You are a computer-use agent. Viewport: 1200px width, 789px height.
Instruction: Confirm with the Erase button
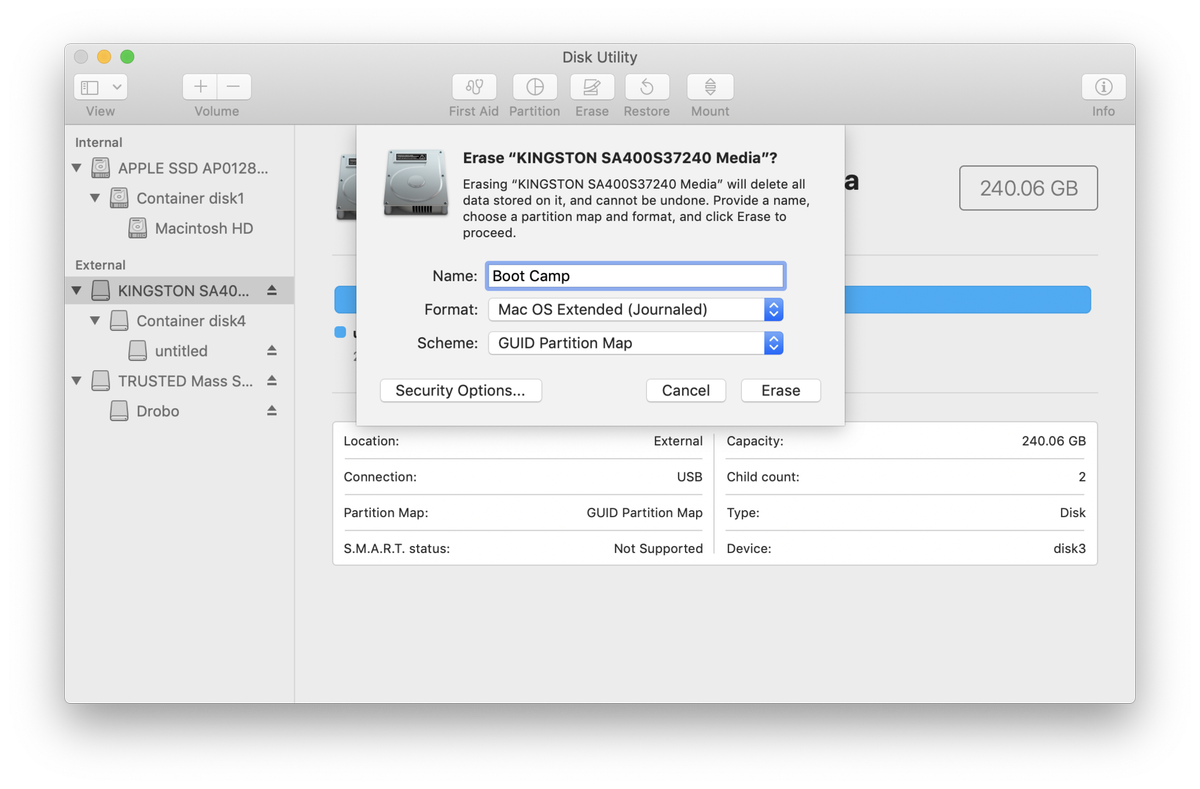click(781, 390)
